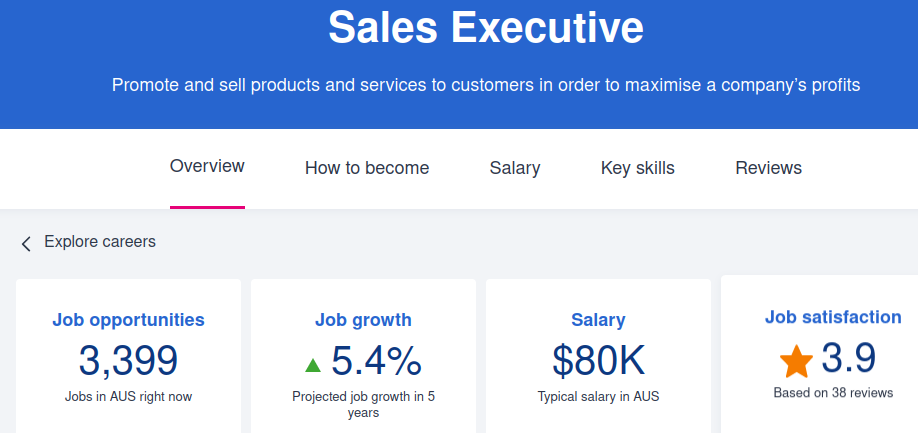Open the Overview tab
The width and height of the screenshot is (918, 433).
click(x=207, y=166)
